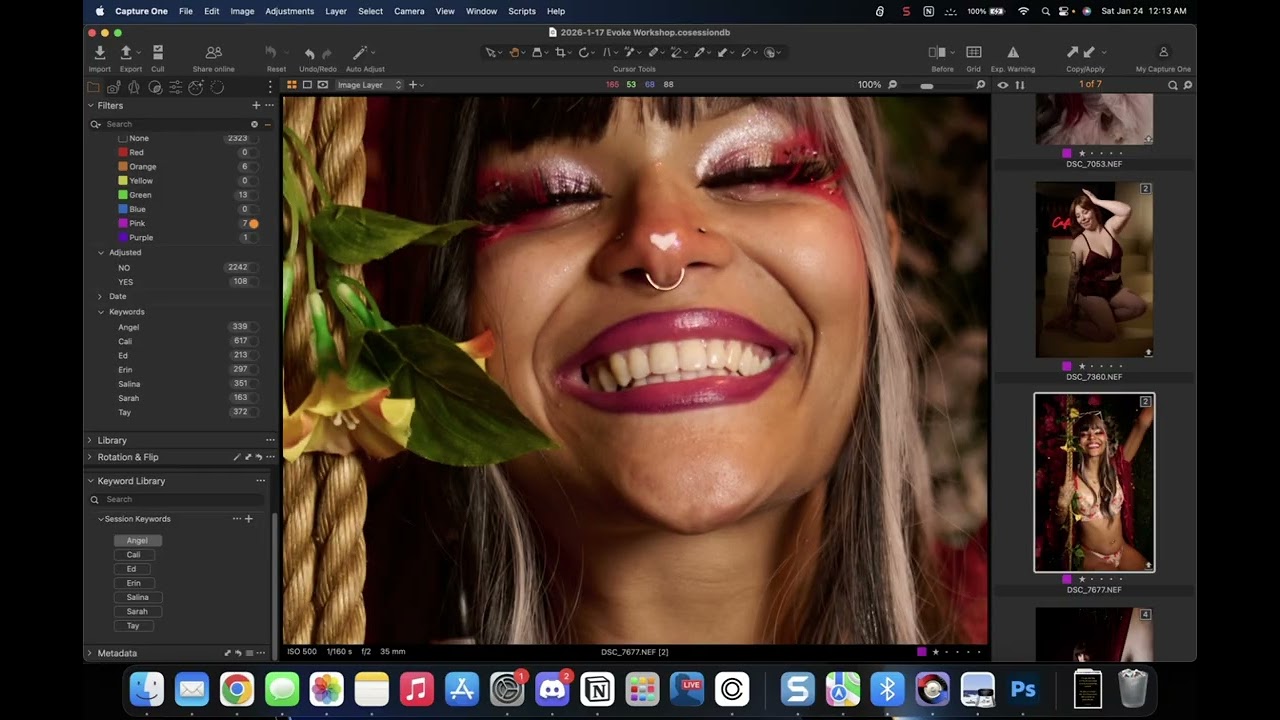Toggle the Grid overlay
Screen dimensions: 1280x720
coord(973,52)
